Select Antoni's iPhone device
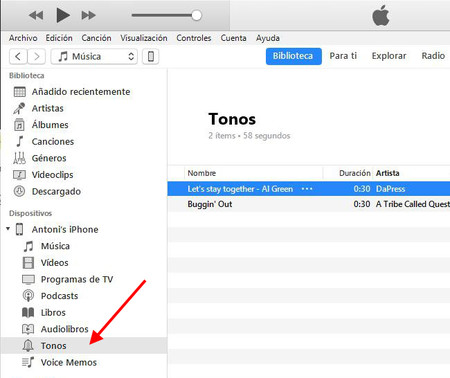 point(65,229)
